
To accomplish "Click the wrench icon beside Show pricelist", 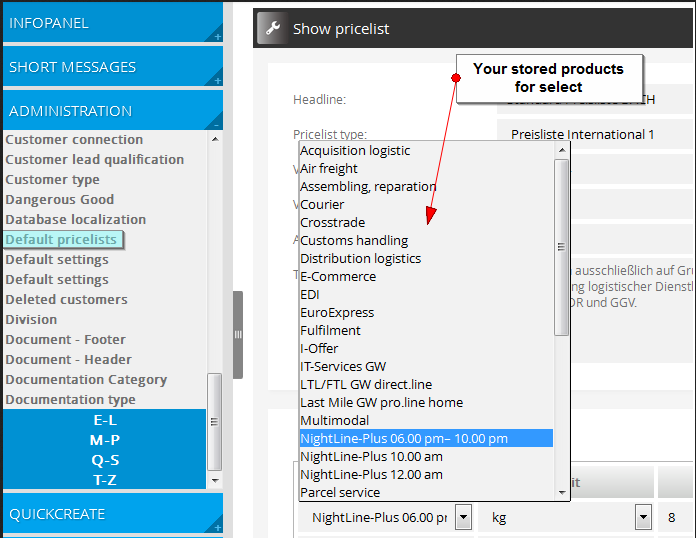I will pyautogui.click(x=273, y=29).
